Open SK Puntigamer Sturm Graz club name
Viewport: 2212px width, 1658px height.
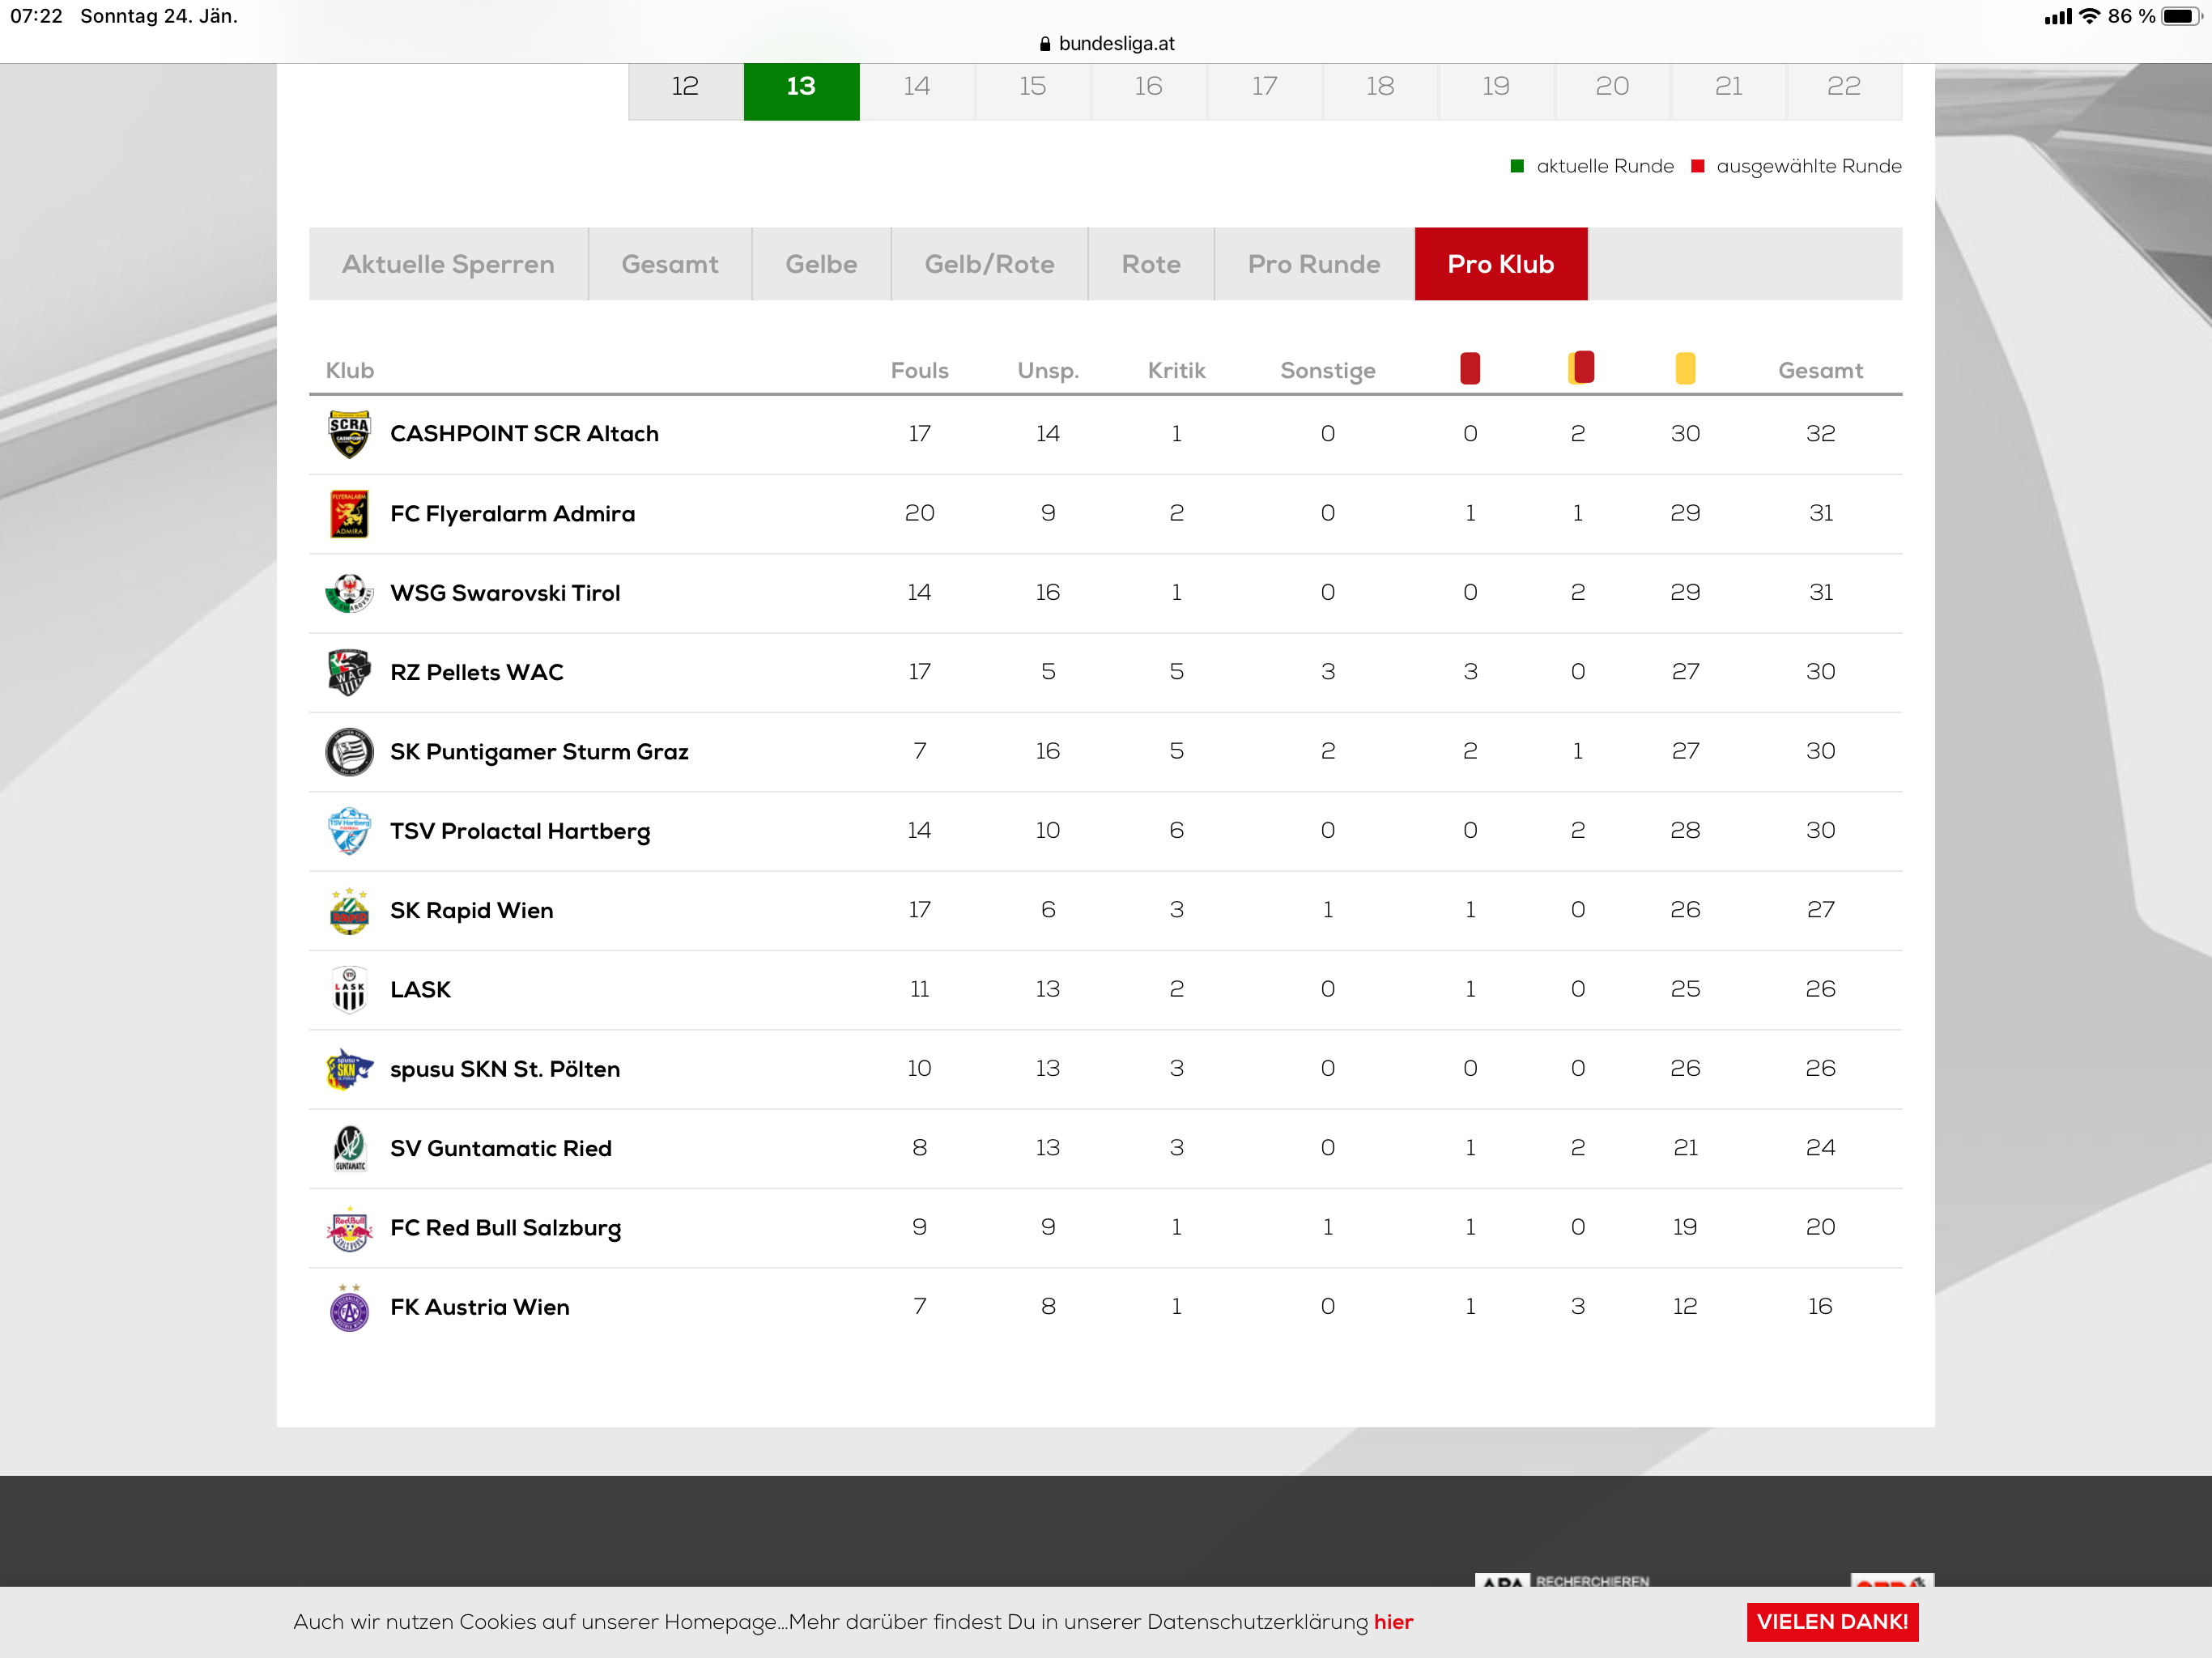coord(539,752)
